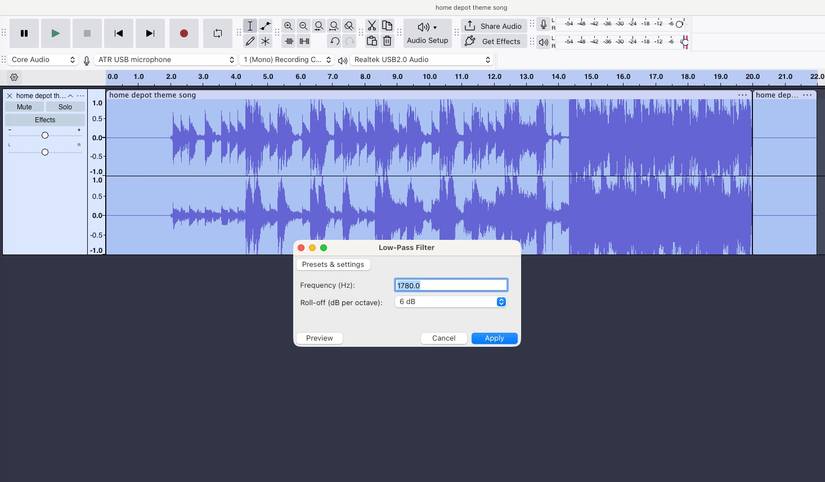Open the first clip's three-dots menu
Viewport: 825px width, 482px height.
tap(742, 95)
